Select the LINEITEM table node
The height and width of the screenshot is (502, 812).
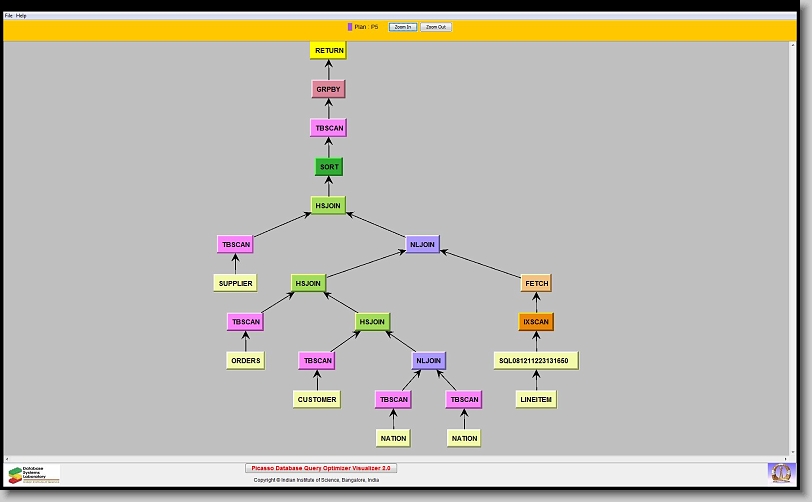pyautogui.click(x=536, y=399)
